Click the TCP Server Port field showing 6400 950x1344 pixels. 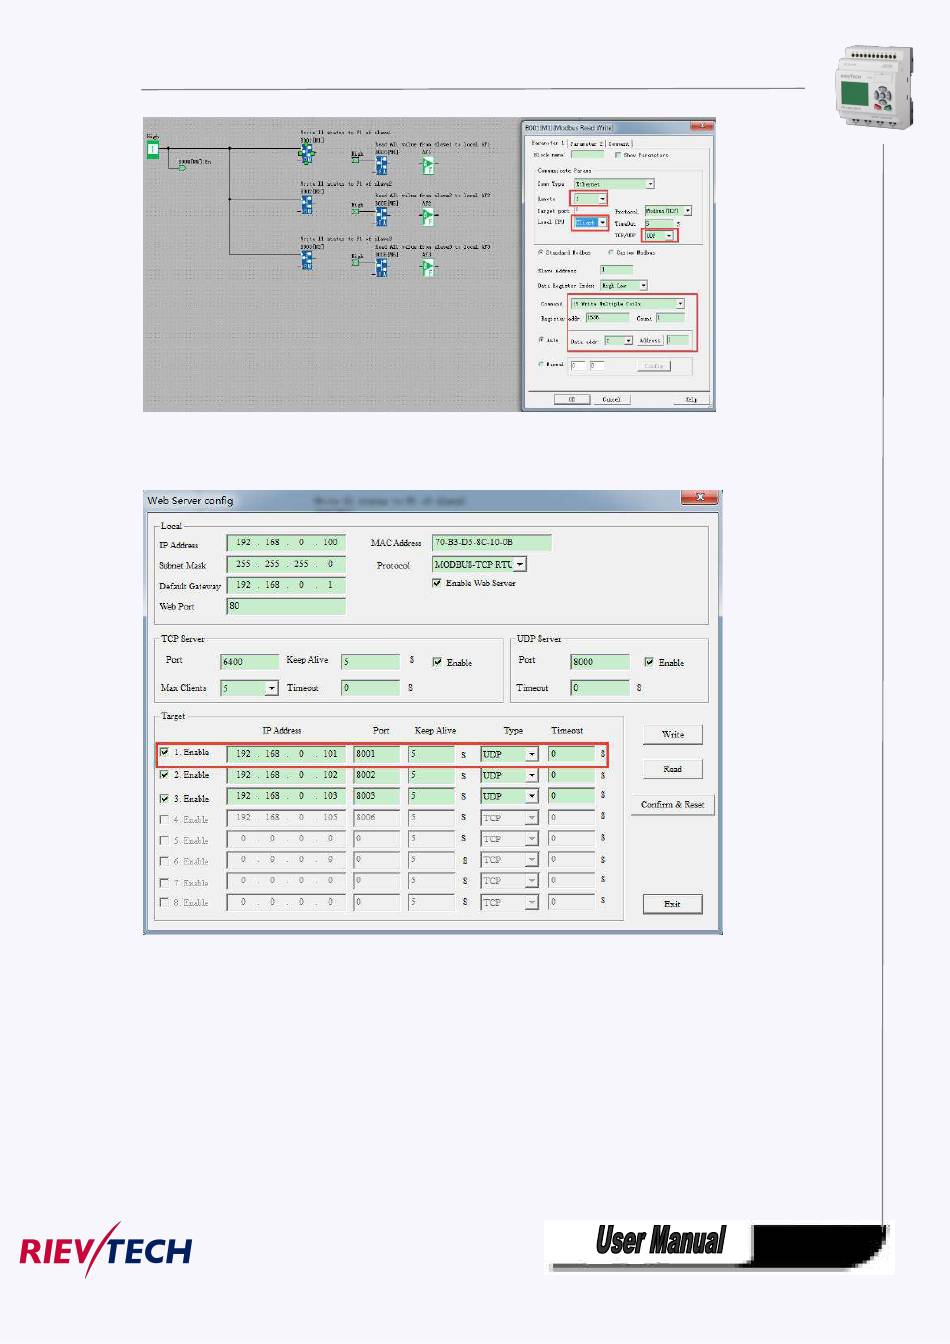[250, 662]
